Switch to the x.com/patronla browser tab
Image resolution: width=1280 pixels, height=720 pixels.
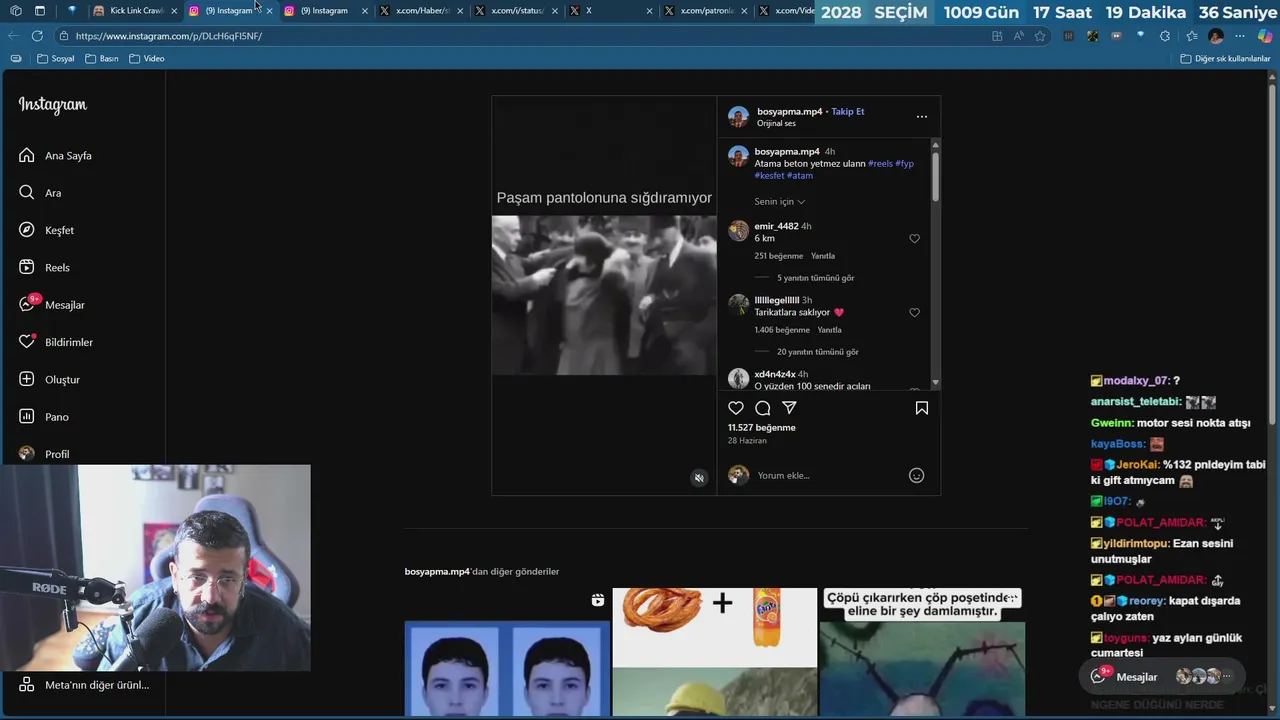(705, 11)
